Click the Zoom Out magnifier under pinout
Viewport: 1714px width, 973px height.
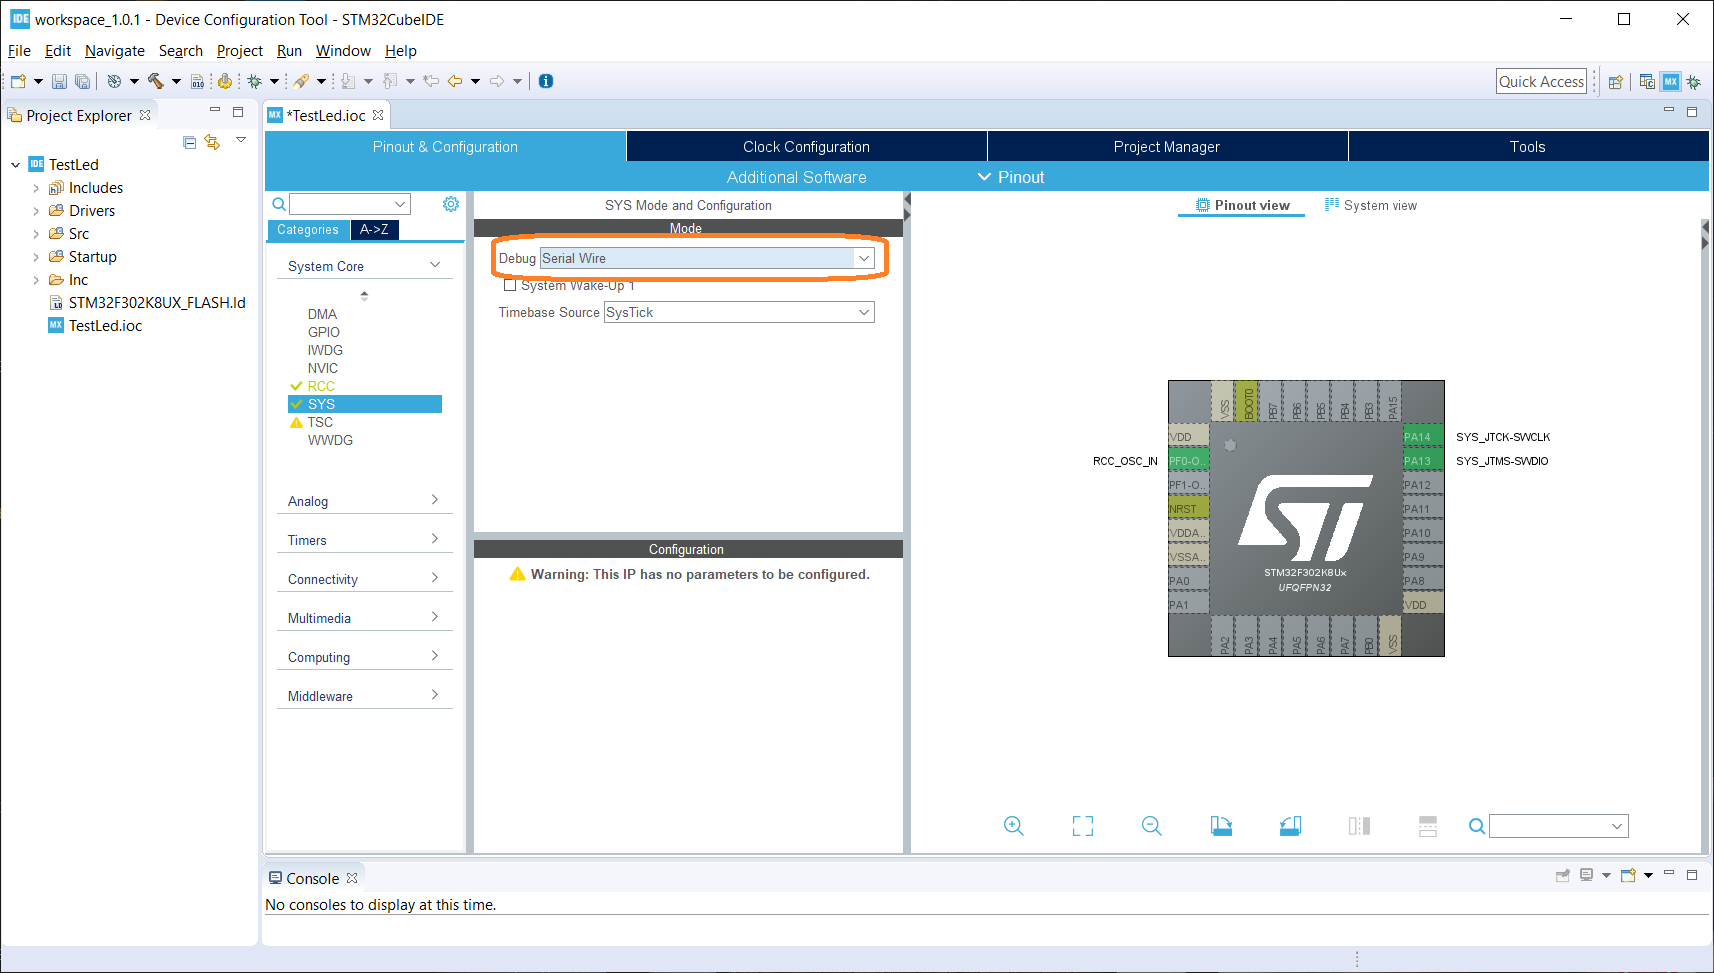pos(1152,826)
